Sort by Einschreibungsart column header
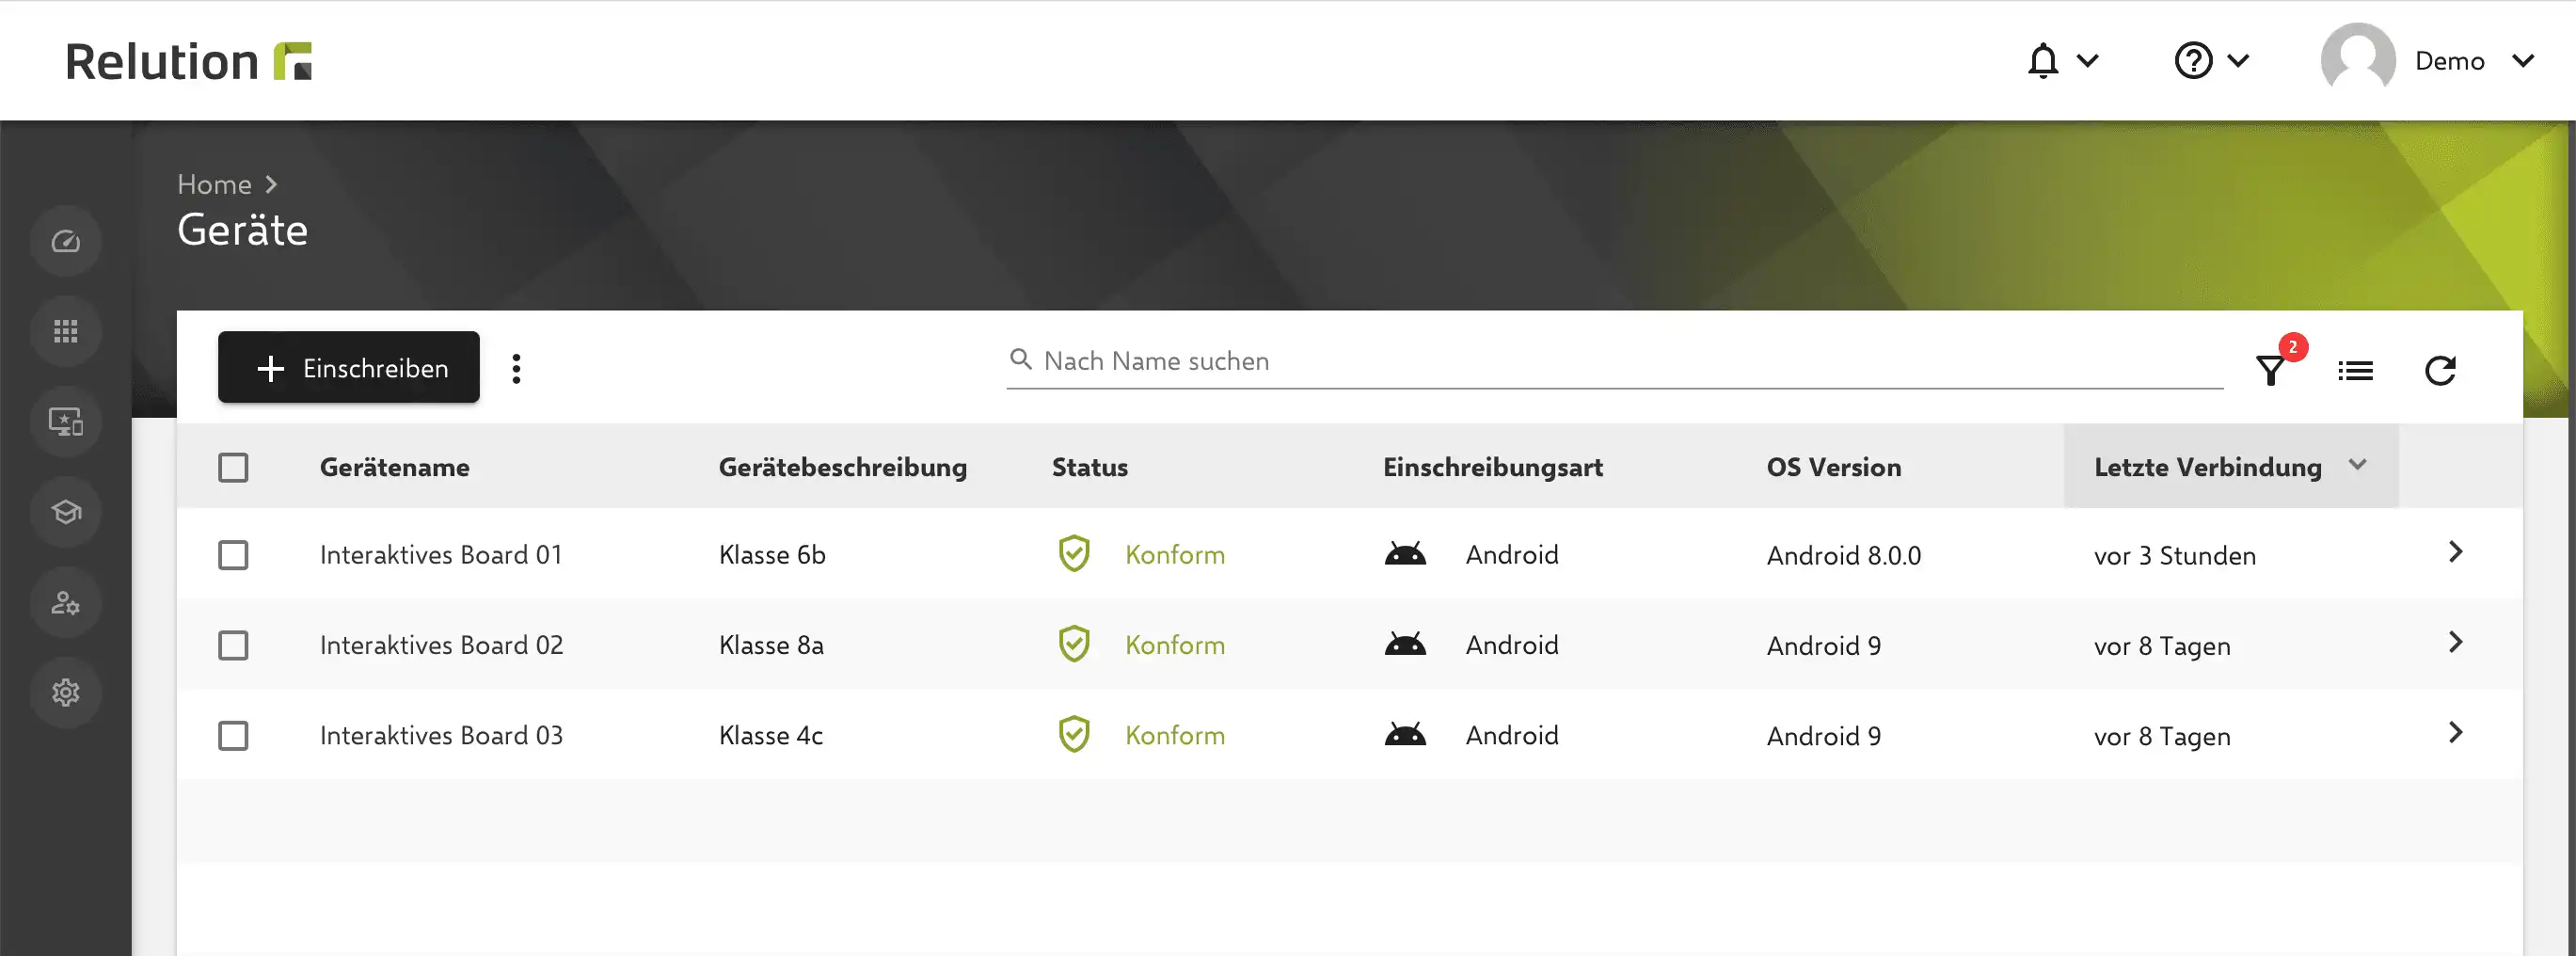Screen dimensions: 2576x956 click(x=1492, y=467)
